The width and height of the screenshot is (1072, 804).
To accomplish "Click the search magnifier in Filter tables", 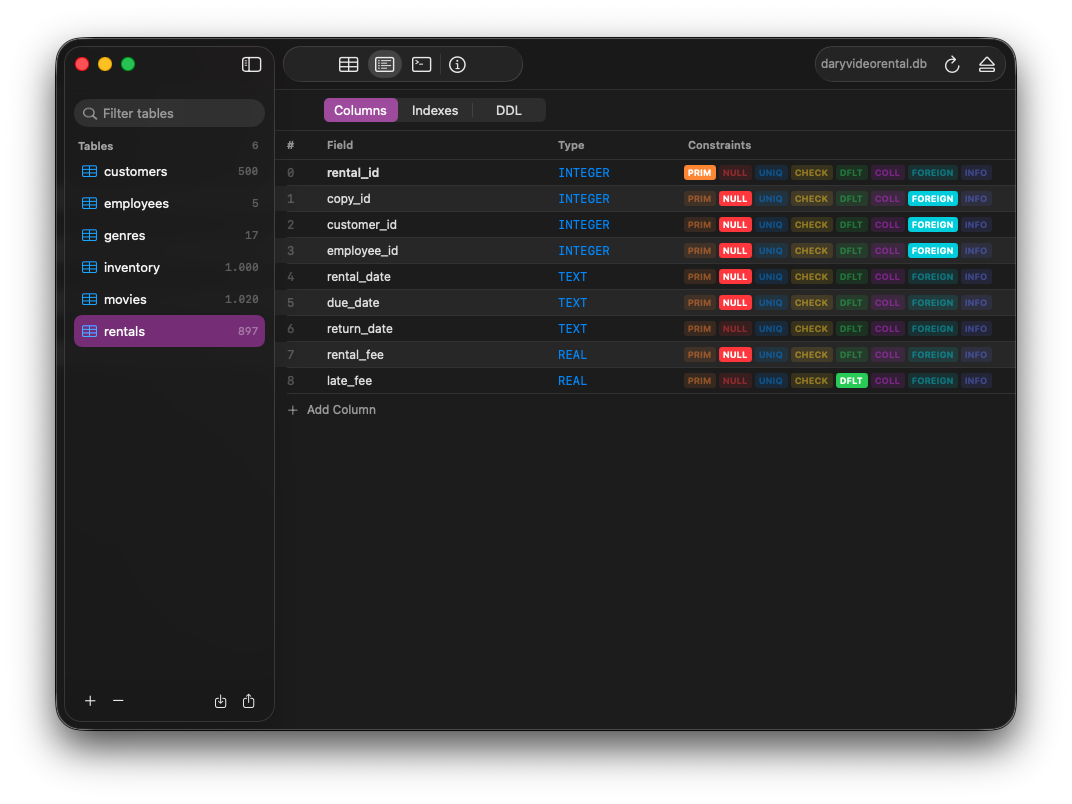I will (90, 113).
